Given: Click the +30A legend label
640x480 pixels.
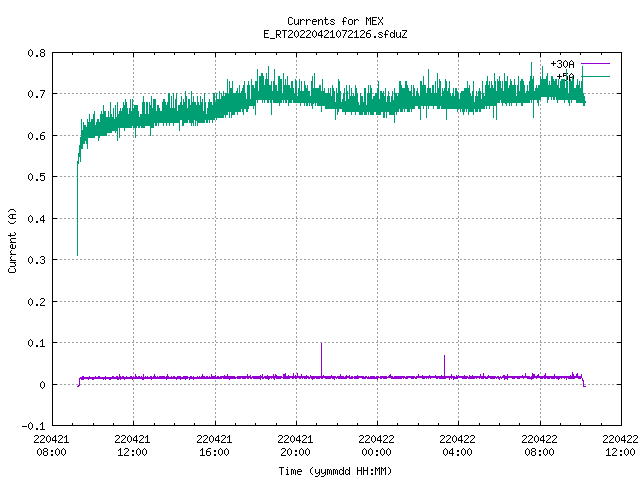Looking at the screenshot, I should [x=562, y=64].
